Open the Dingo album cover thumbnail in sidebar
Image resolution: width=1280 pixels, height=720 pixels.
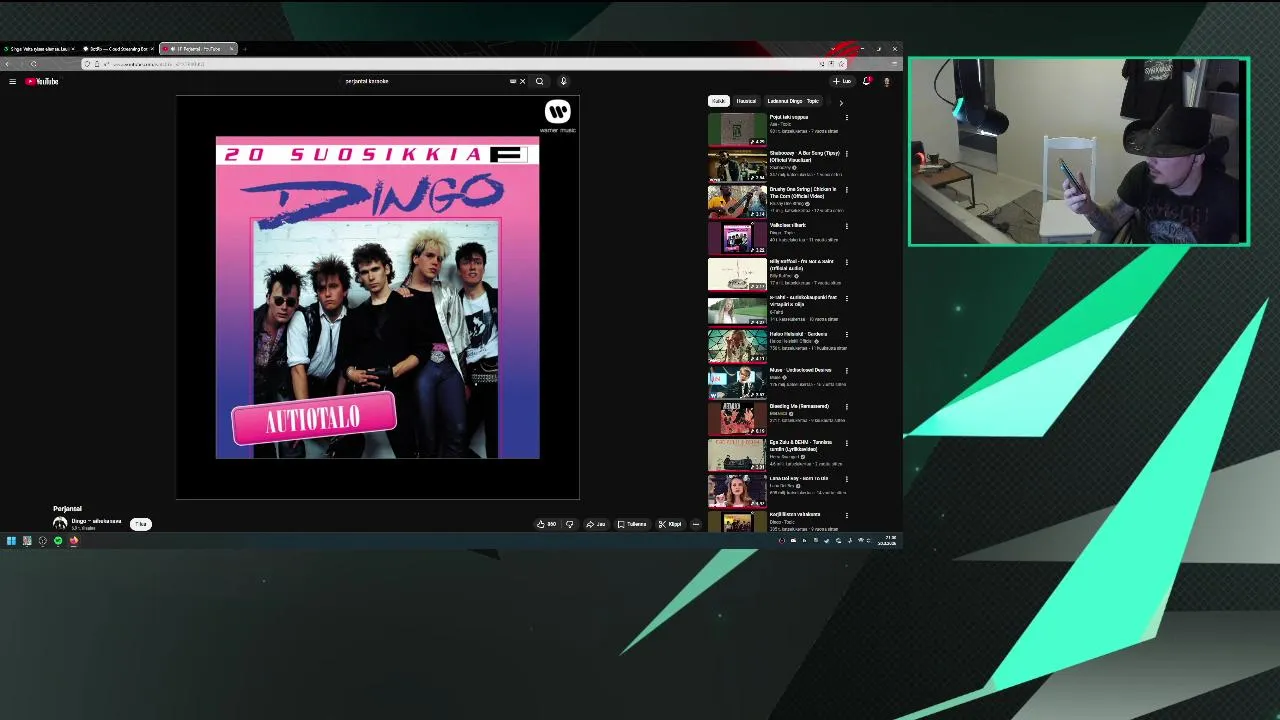[737, 238]
